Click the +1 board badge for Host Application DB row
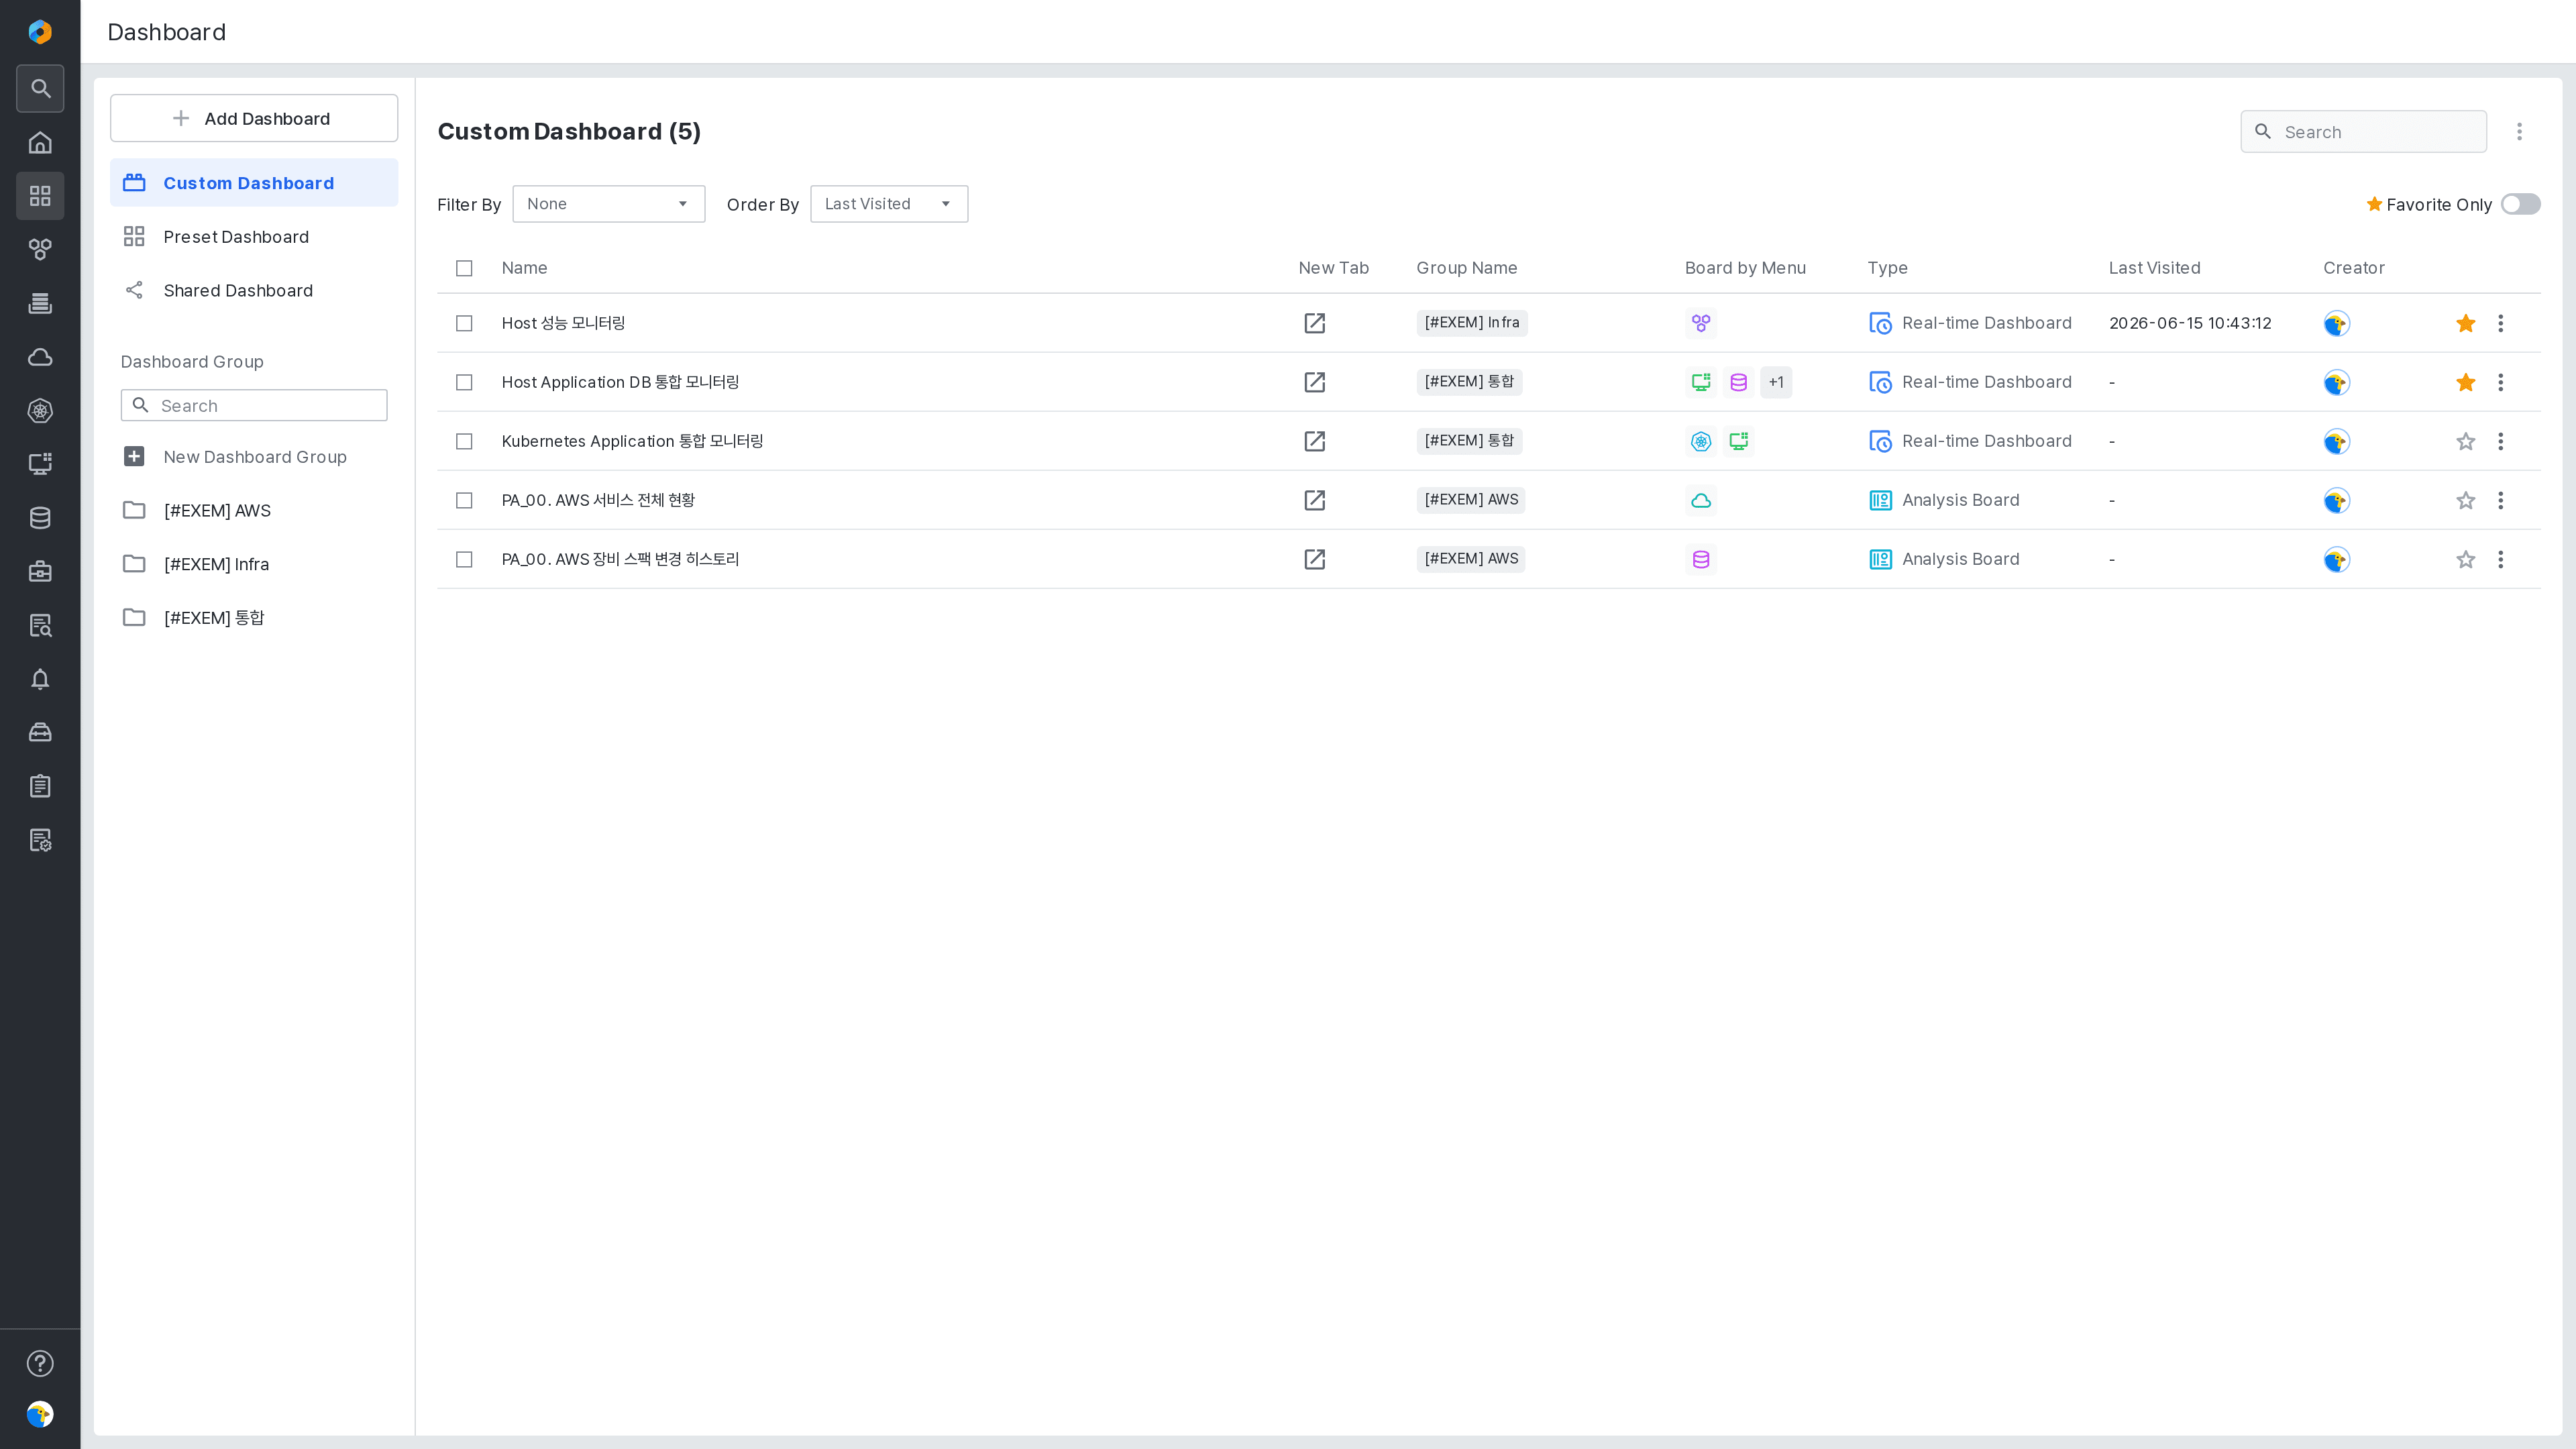Image resolution: width=2576 pixels, height=1449 pixels. (1776, 382)
